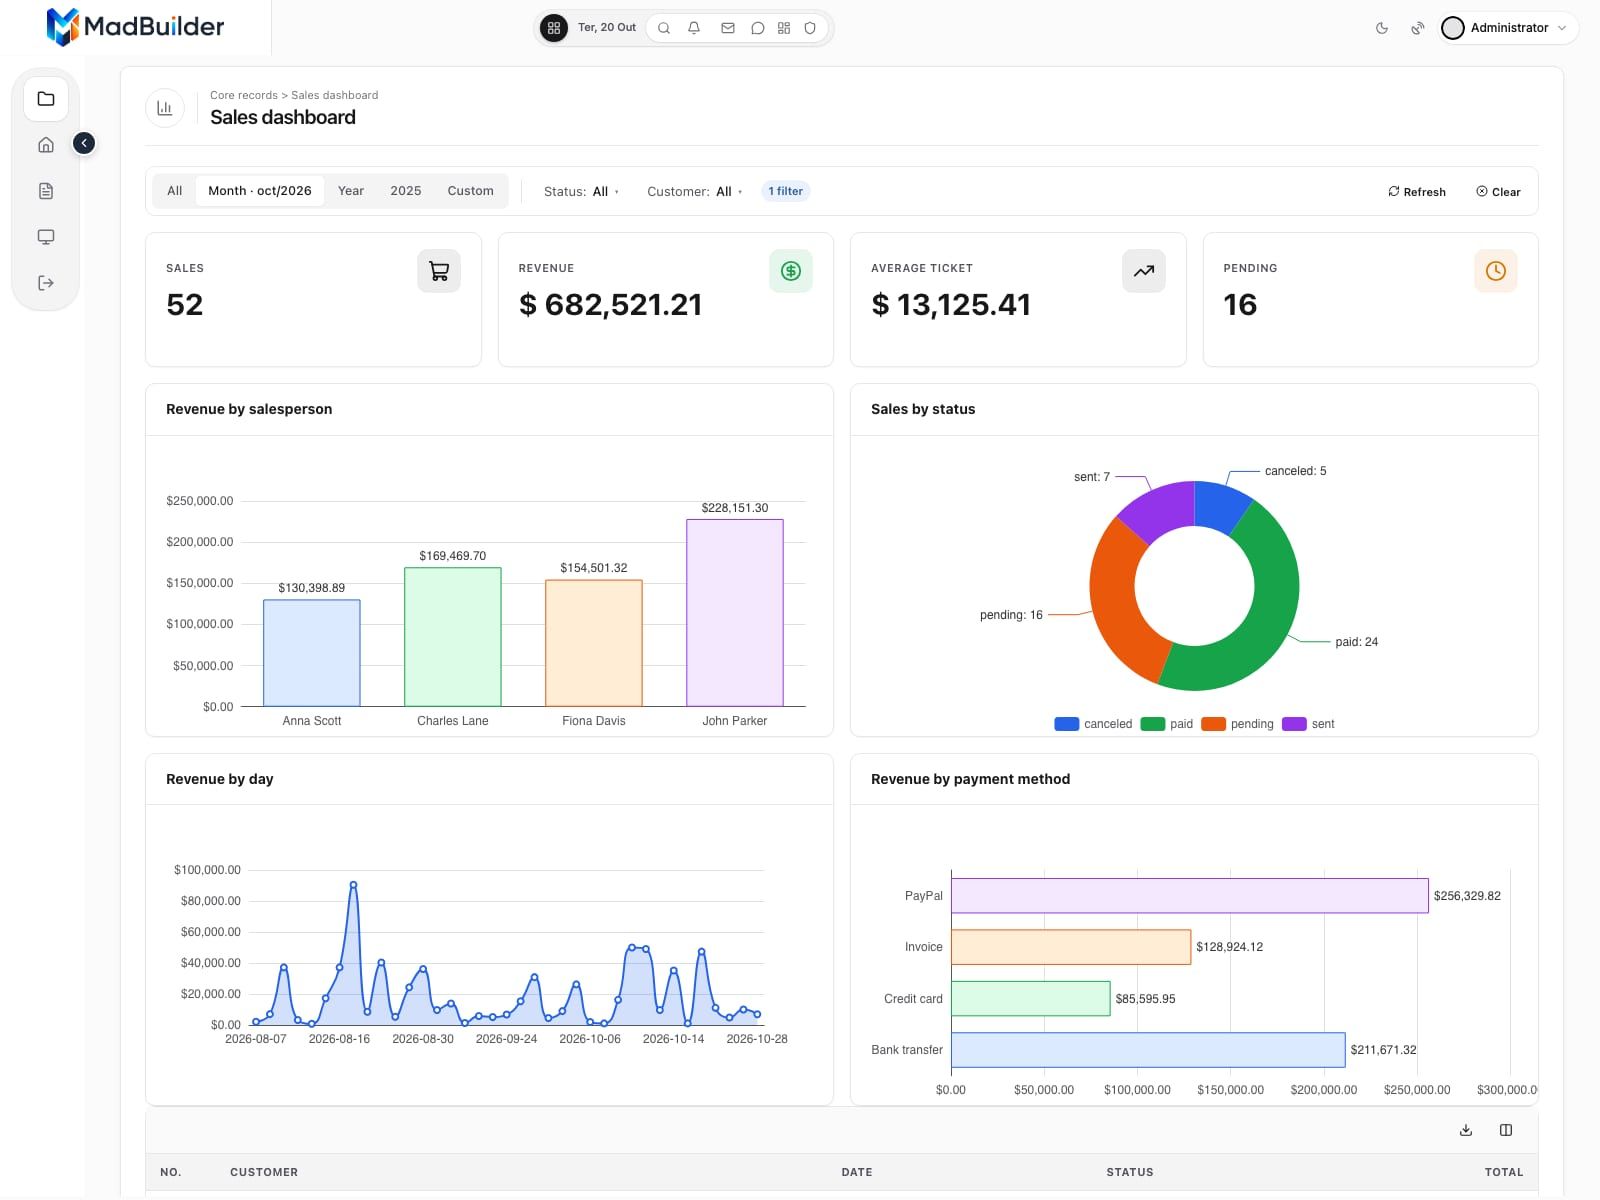The width and height of the screenshot is (1600, 1200).
Task: Click the Core records breadcrumb link
Action: coord(244,95)
